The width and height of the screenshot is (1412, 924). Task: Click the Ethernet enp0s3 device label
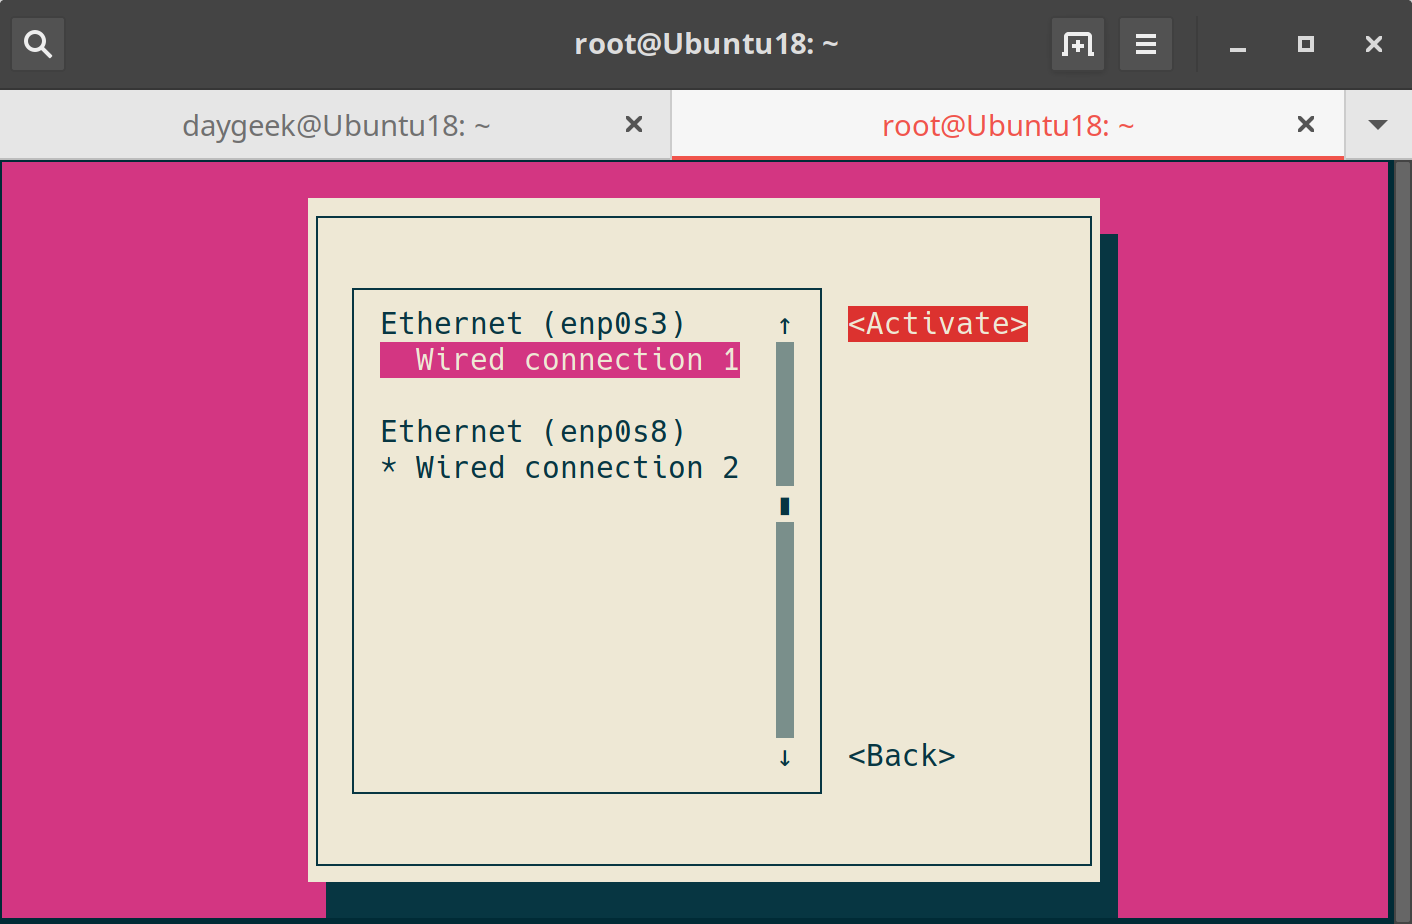click(x=532, y=322)
